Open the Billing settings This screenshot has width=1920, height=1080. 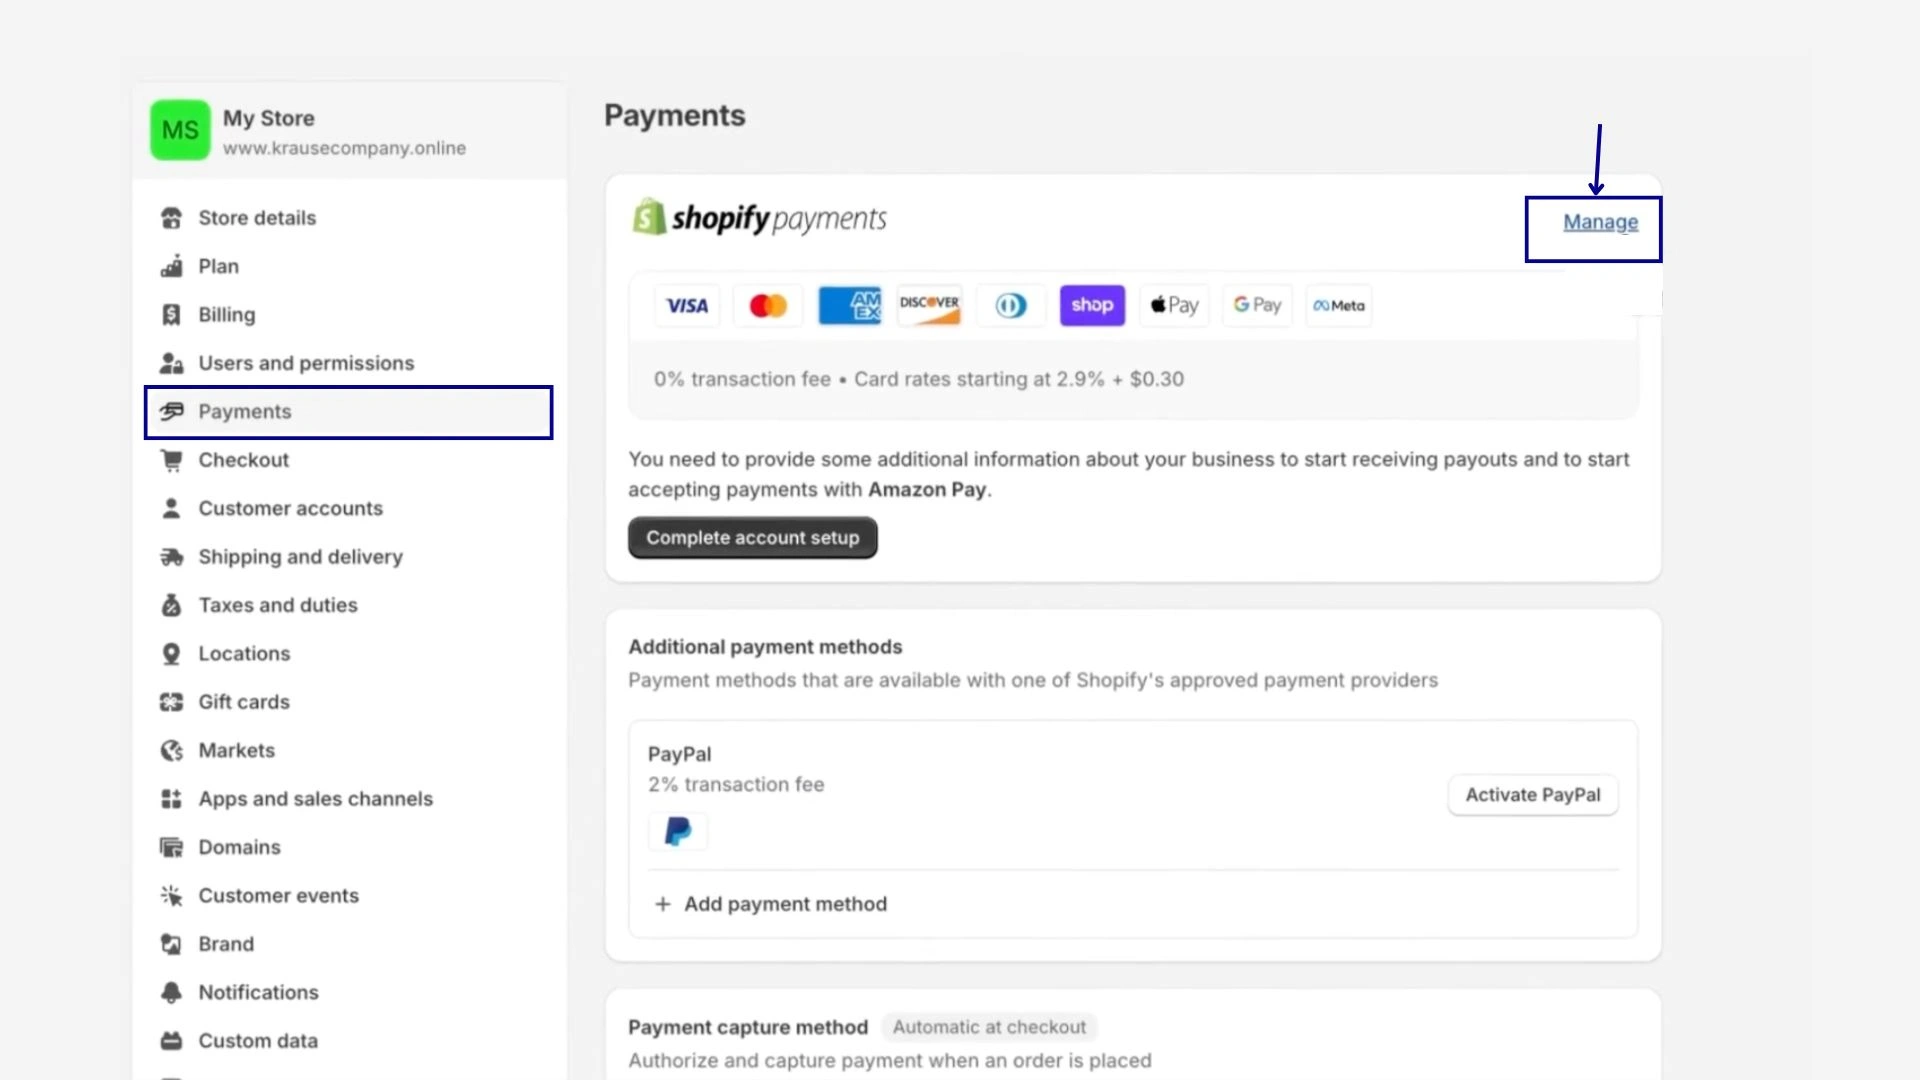[227, 315]
